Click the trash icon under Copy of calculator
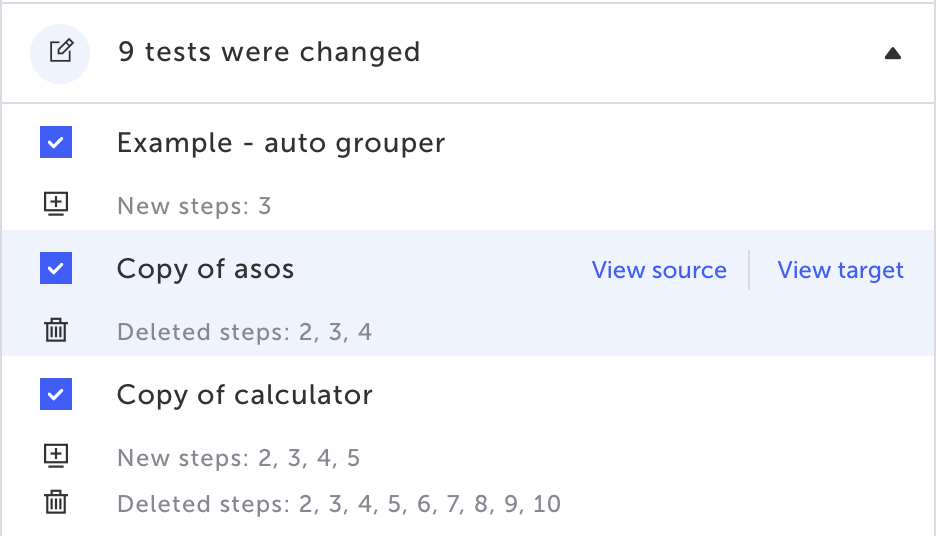Screen dimensions: 940x536 tap(56, 502)
